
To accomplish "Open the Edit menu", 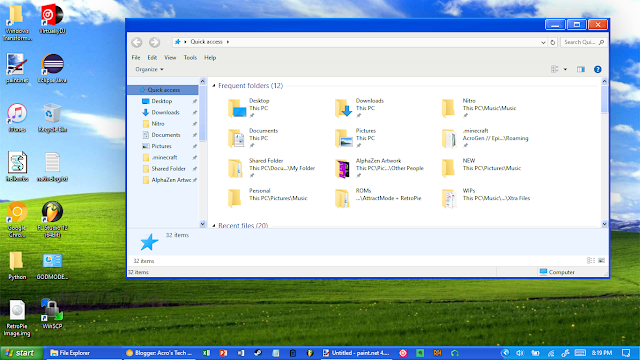I will [x=152, y=58].
